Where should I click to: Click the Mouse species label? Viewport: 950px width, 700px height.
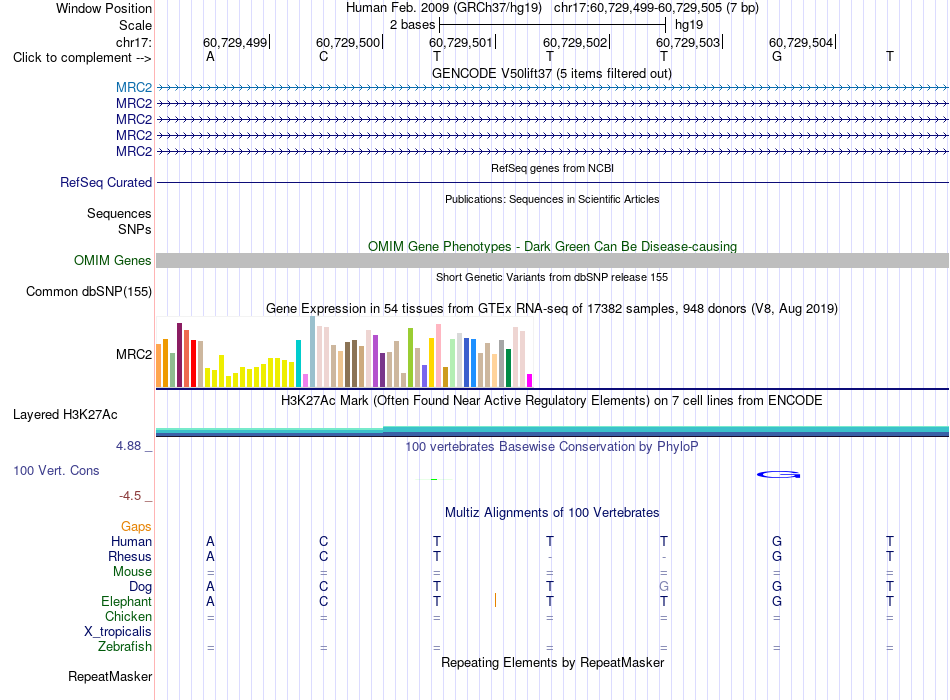coord(132,572)
